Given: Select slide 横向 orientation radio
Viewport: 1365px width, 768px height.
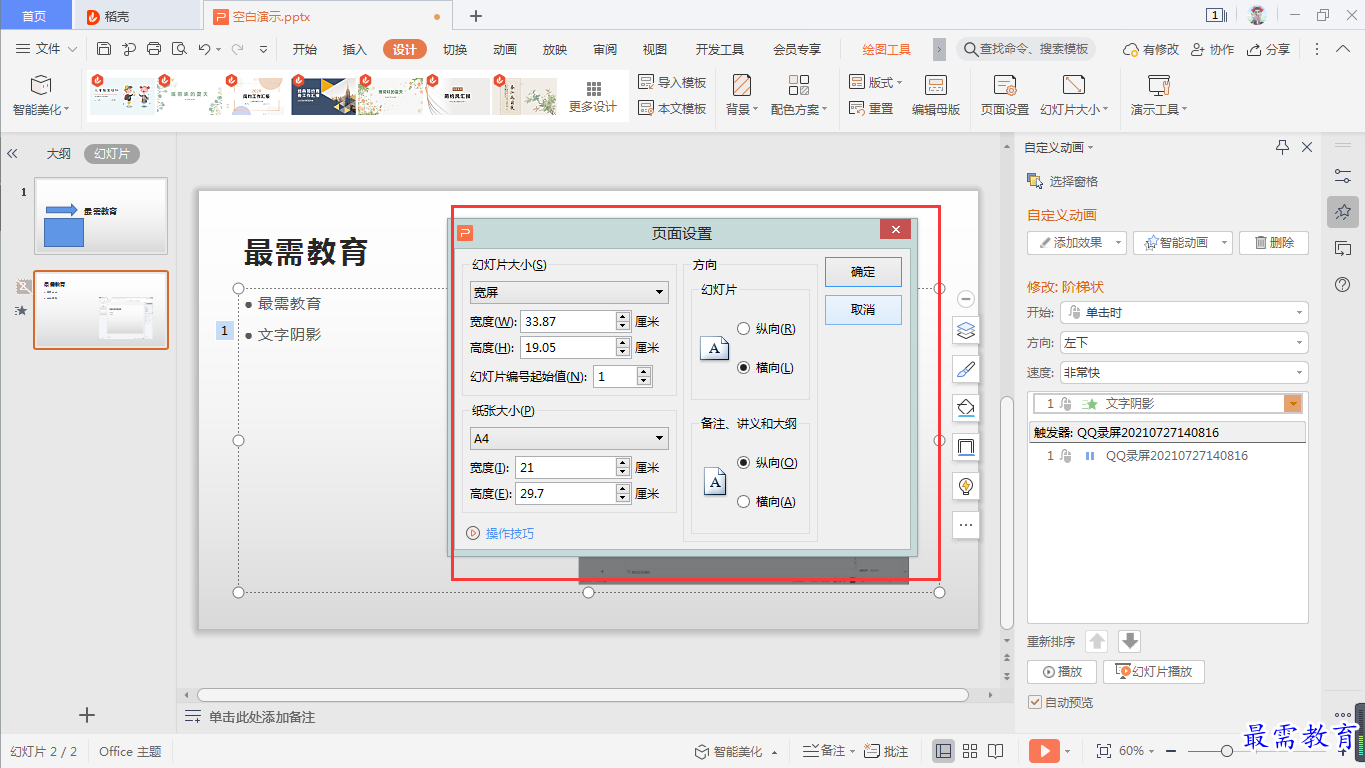Looking at the screenshot, I should (x=743, y=367).
